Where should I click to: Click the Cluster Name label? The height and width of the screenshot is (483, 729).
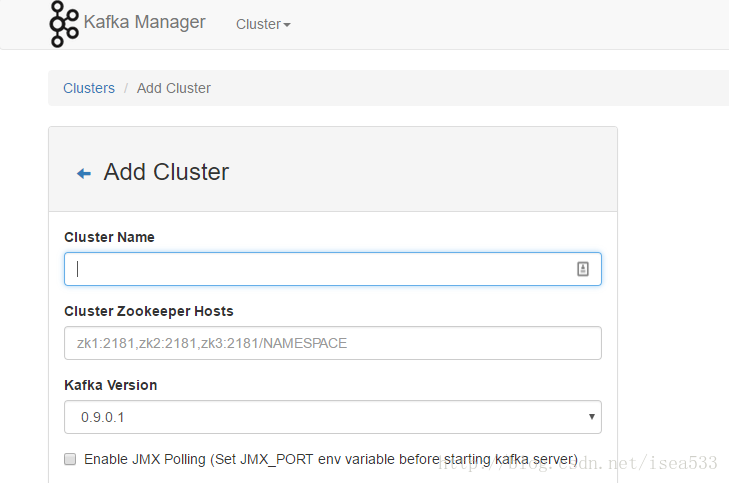click(109, 237)
